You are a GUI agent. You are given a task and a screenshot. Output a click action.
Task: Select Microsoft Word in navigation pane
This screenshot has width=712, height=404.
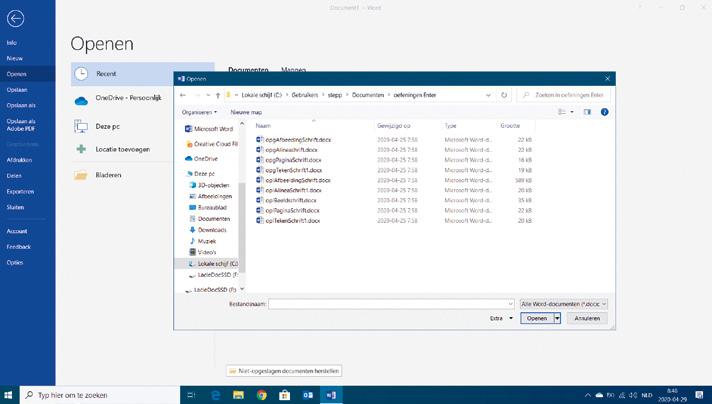tap(209, 129)
